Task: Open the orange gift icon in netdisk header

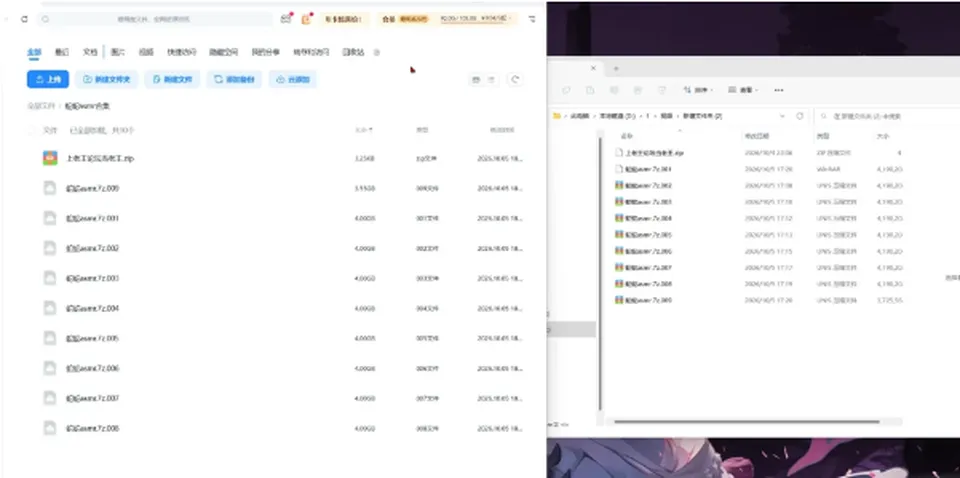Action: (x=306, y=19)
